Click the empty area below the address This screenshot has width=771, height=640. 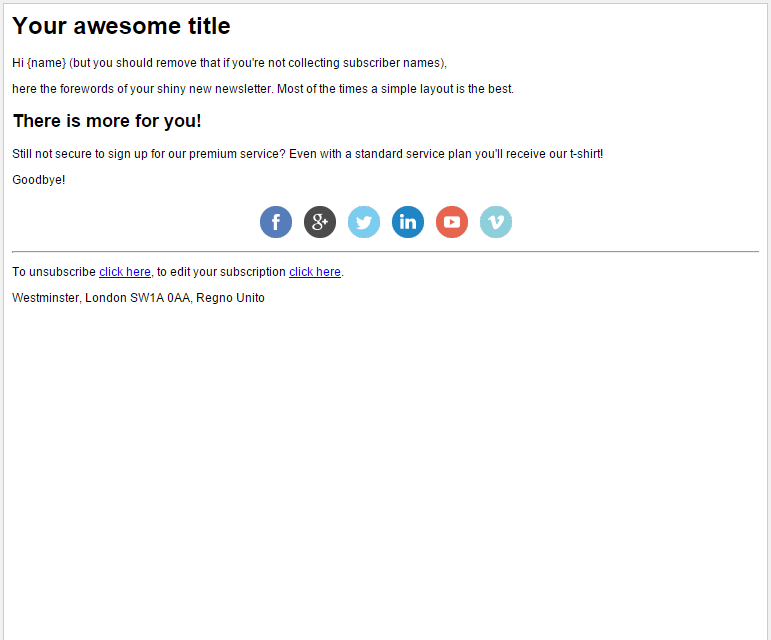[385, 460]
